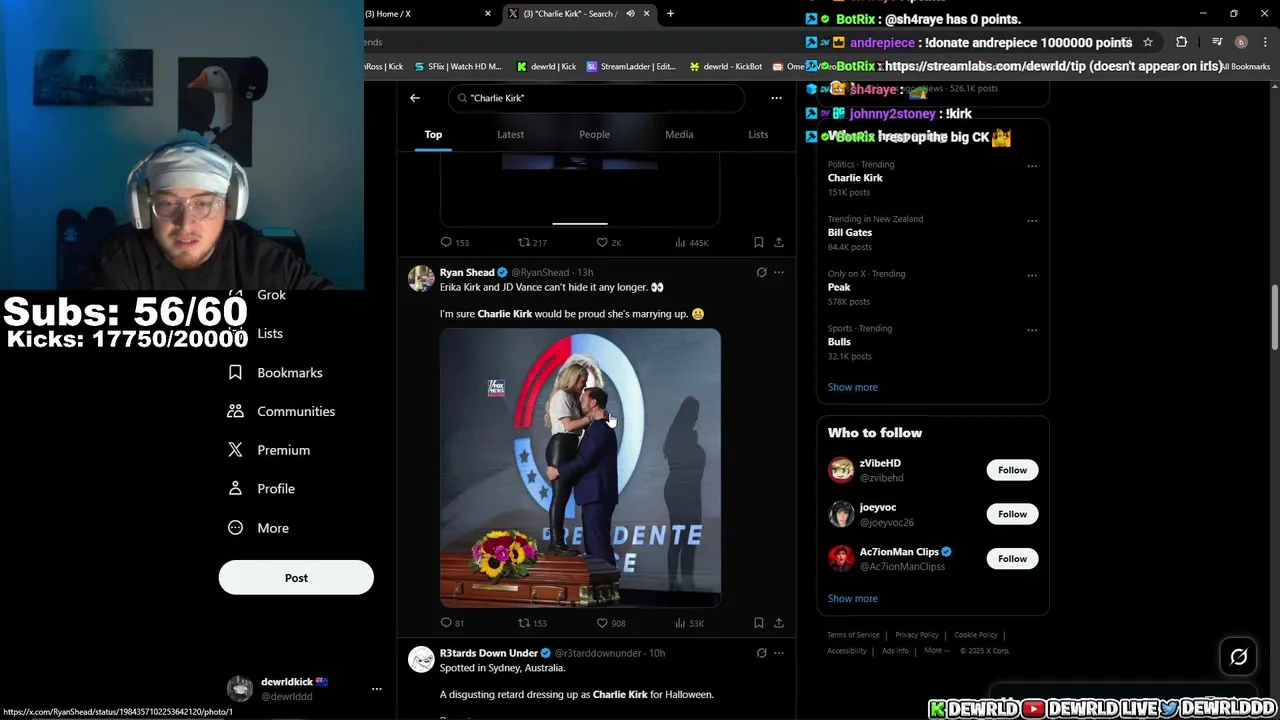Image resolution: width=1280 pixels, height=720 pixels.
Task: Open Privacy Policy link
Action: point(917,635)
